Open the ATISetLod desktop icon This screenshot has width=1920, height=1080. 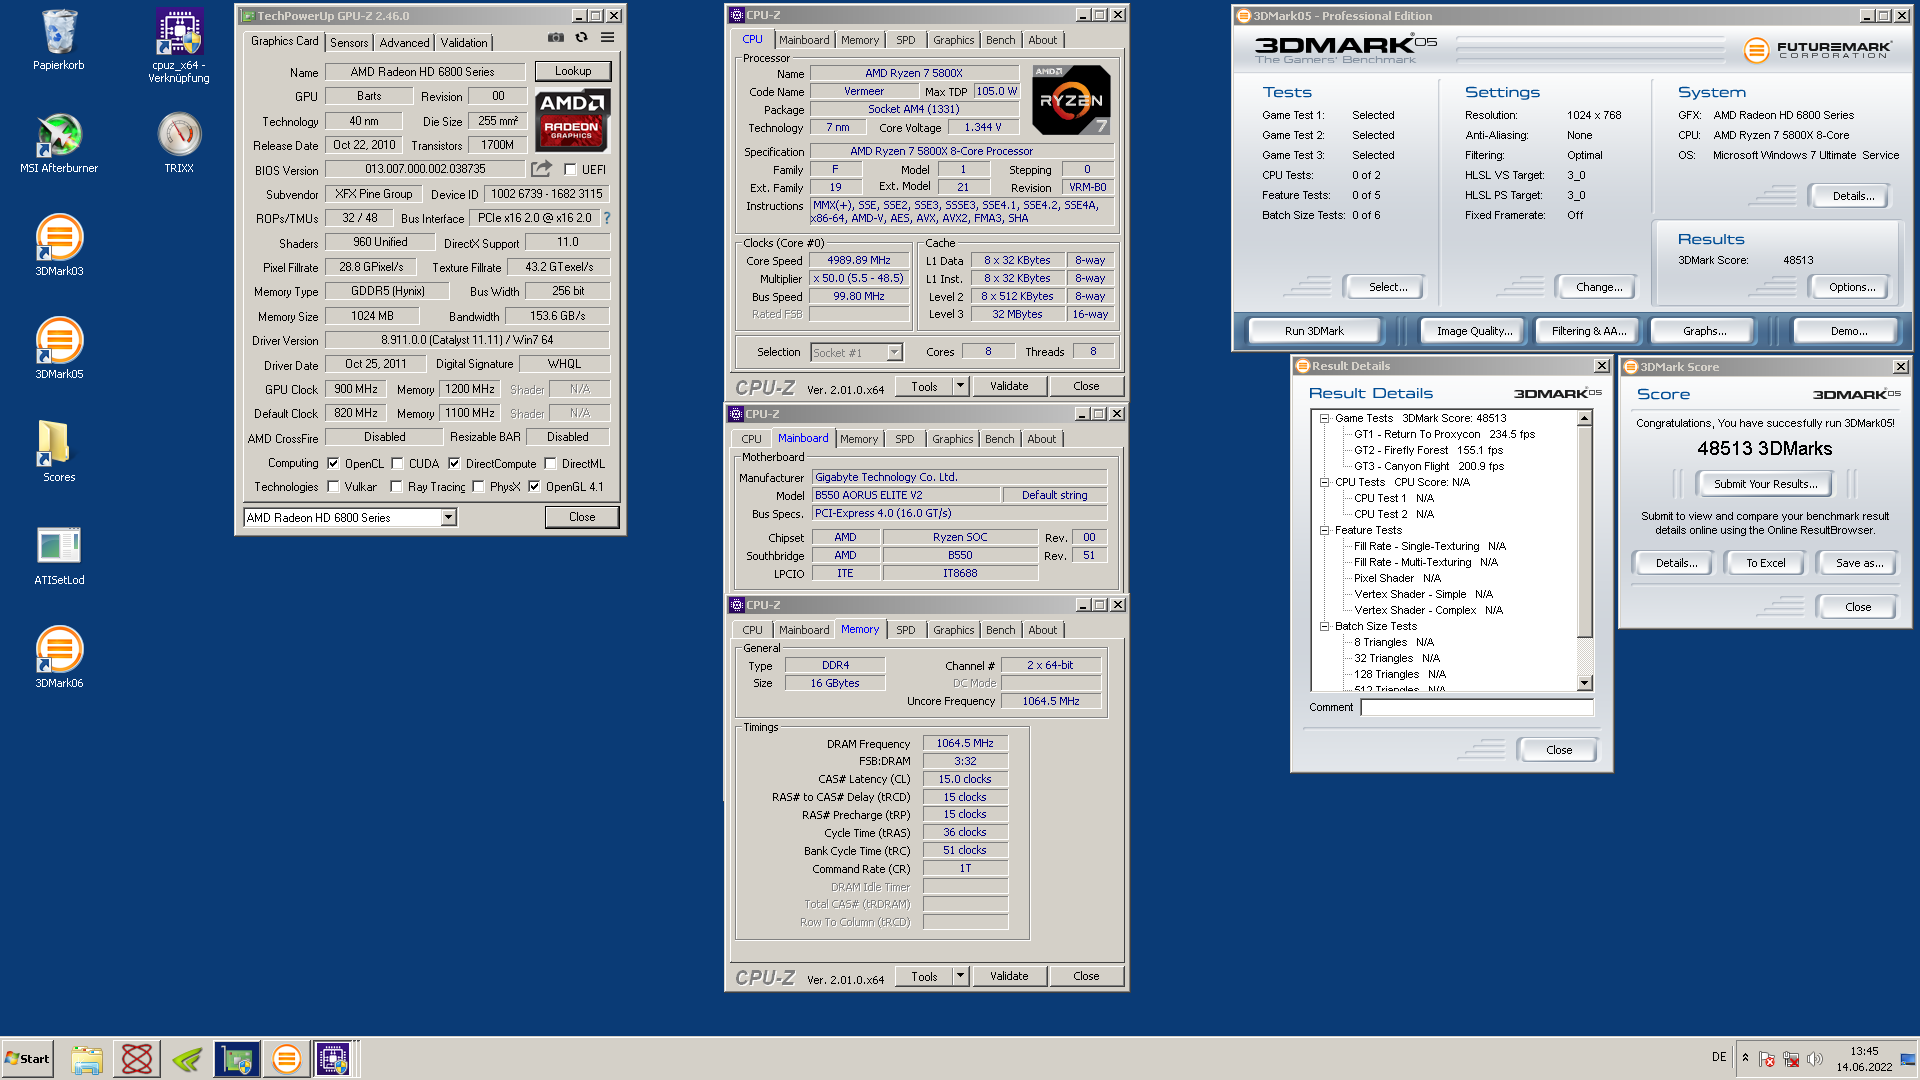pos(59,555)
